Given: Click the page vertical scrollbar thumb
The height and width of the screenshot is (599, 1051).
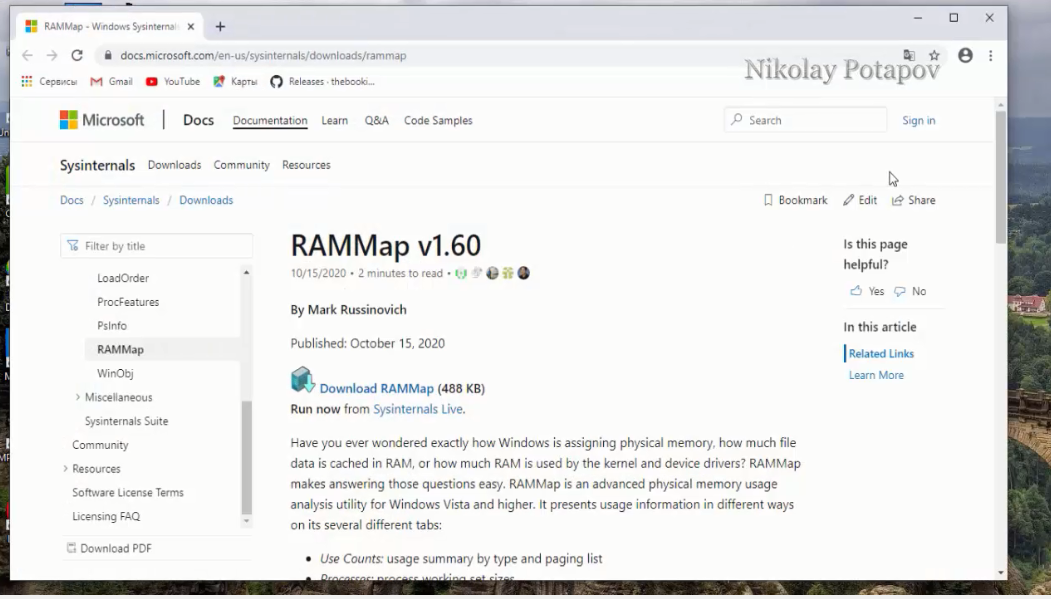Looking at the screenshot, I should click(1001, 178).
